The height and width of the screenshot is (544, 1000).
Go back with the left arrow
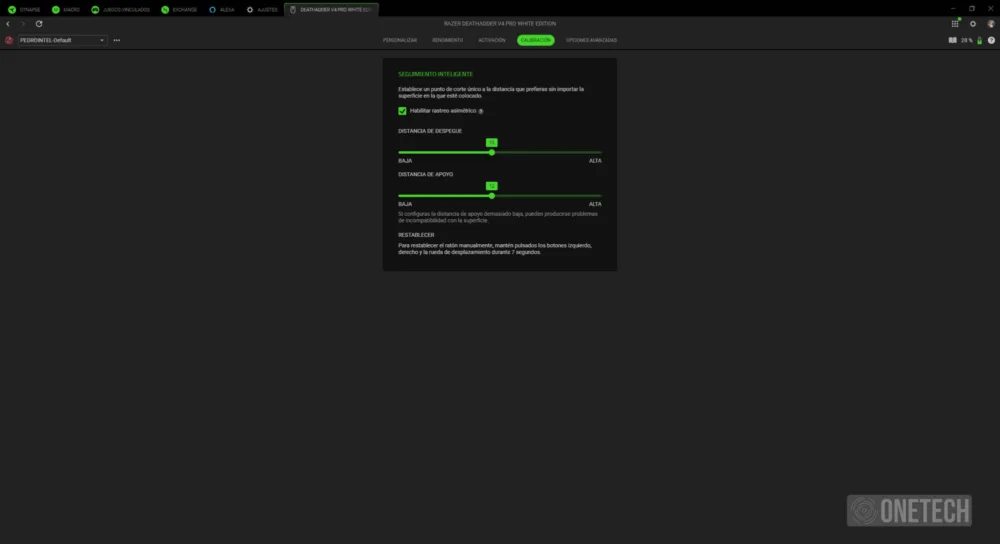click(8, 24)
